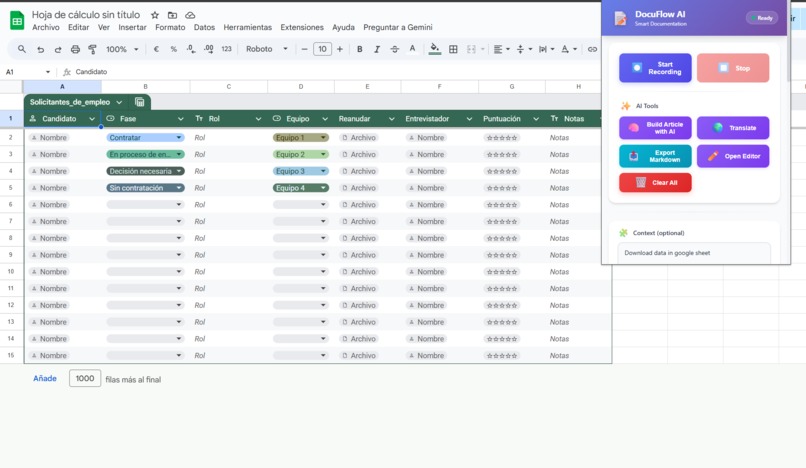The height and width of the screenshot is (468, 806).
Task: Open Preguntar a Gemini
Action: (398, 27)
